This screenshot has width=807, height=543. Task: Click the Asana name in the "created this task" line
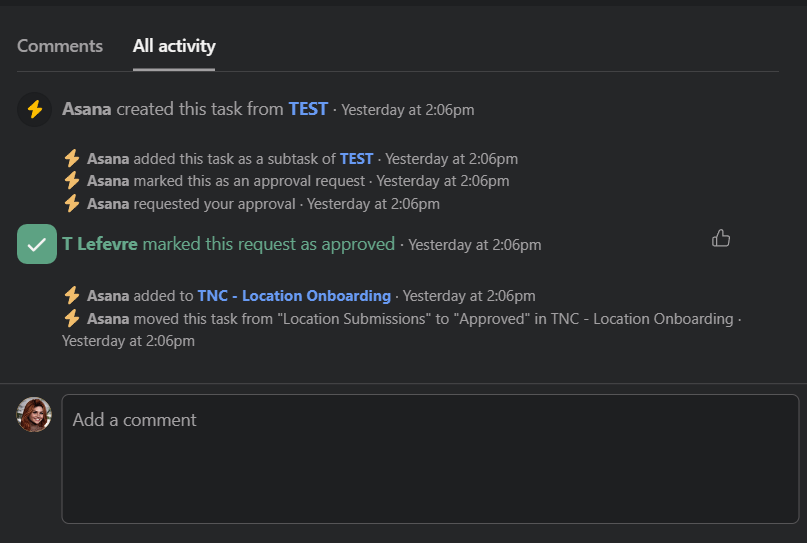(87, 109)
